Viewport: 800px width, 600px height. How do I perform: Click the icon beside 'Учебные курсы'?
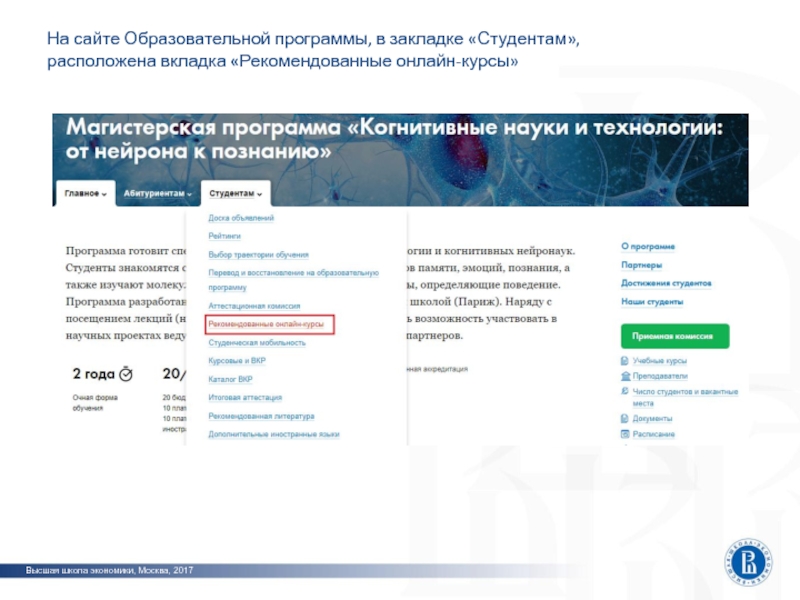[x=624, y=361]
